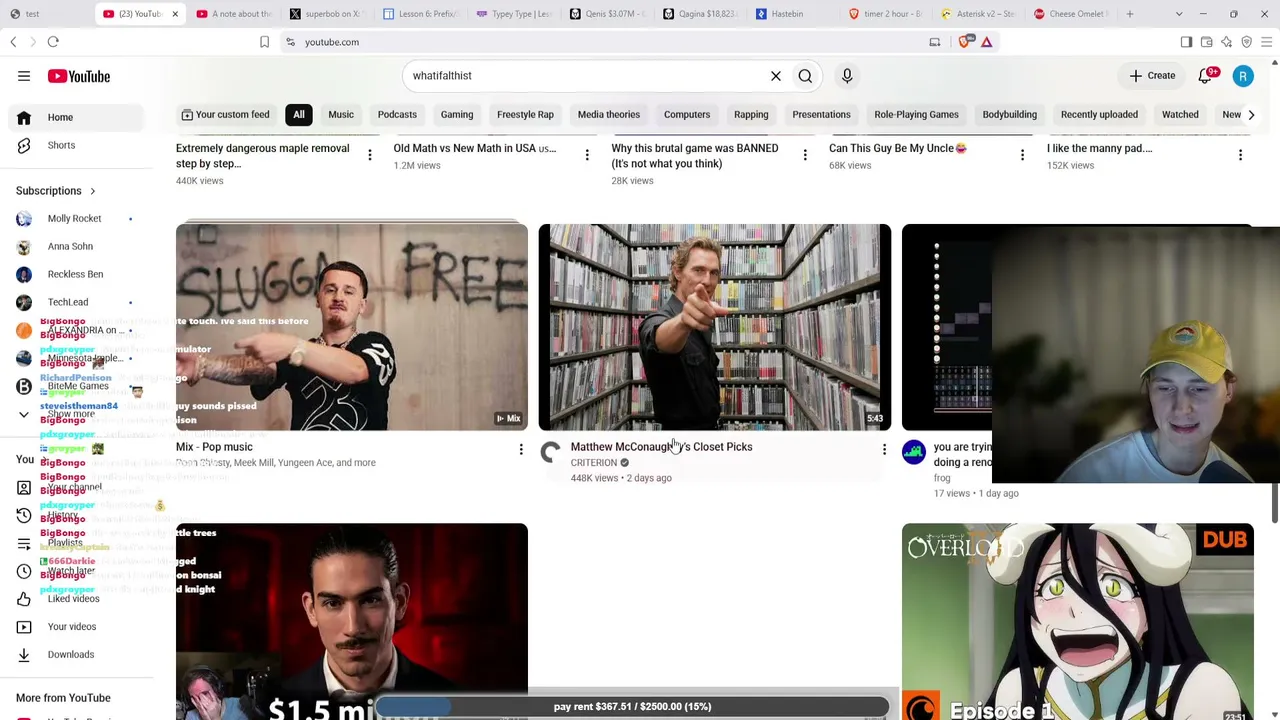Select the Music filter chip
The image size is (1280, 720).
(341, 115)
